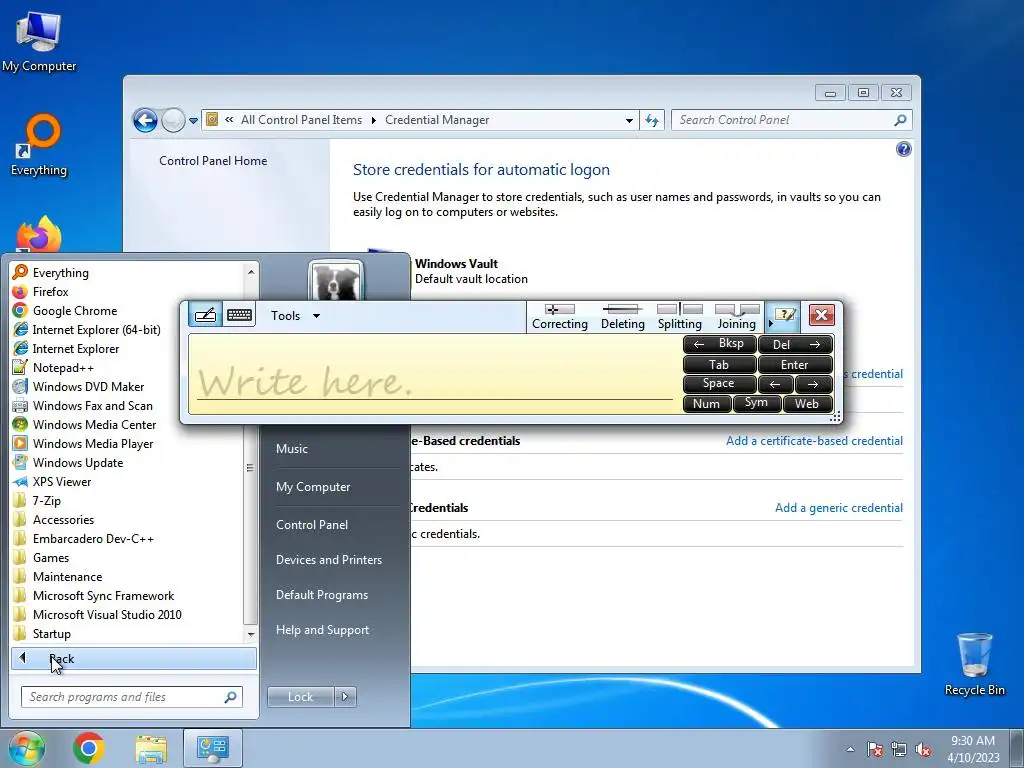Go back in Credential Manager window

coord(145,120)
